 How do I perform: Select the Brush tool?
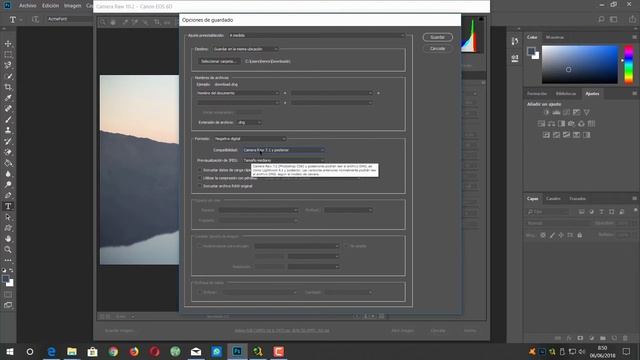pos(8,120)
